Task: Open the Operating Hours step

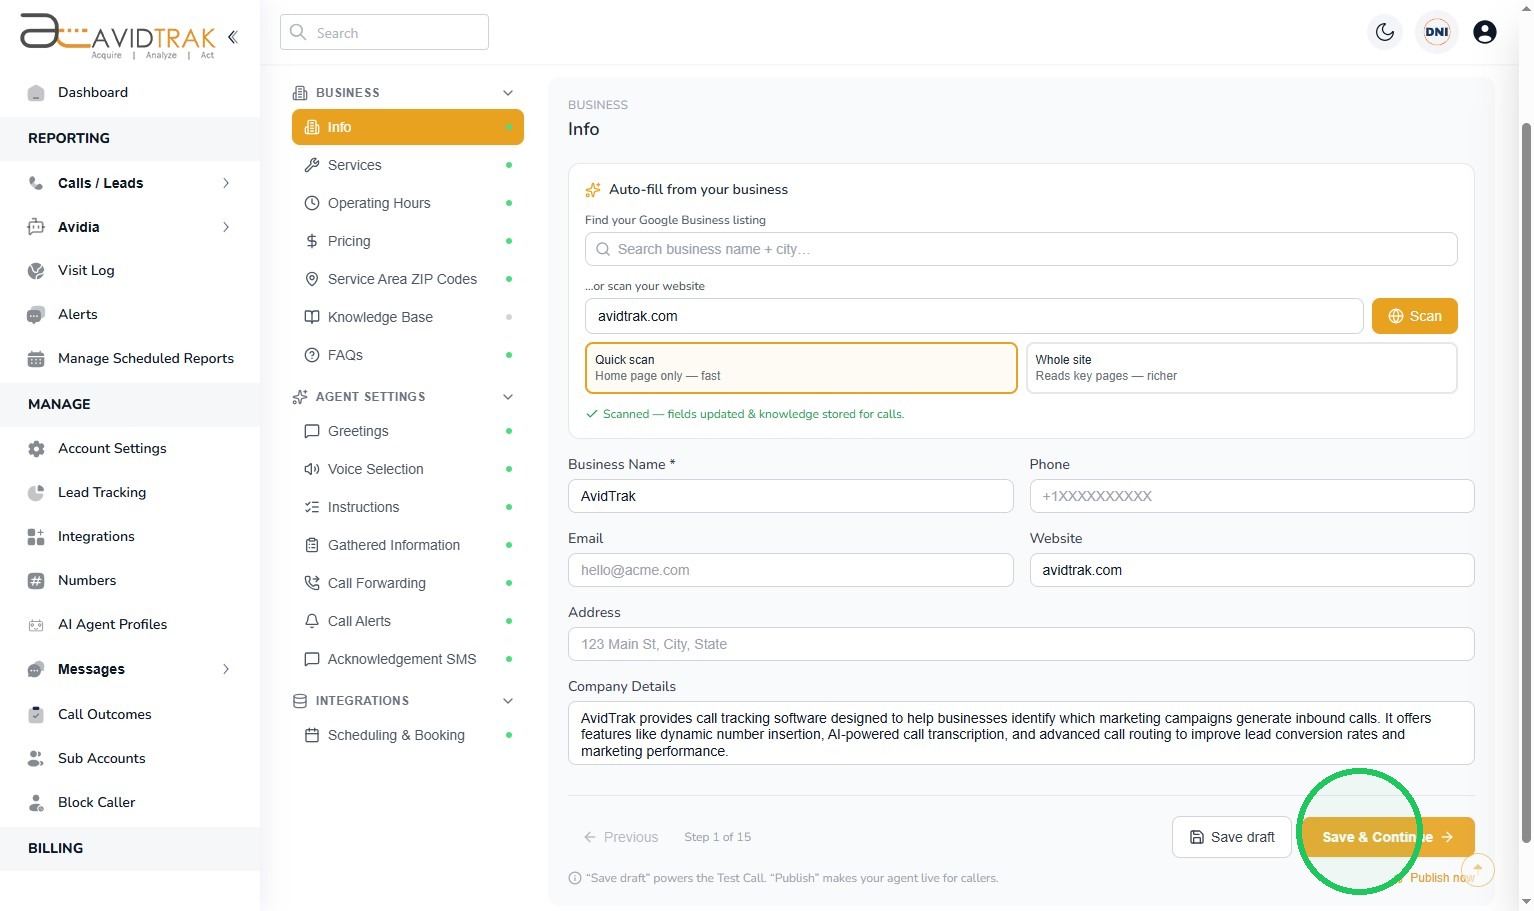Action: click(408, 203)
